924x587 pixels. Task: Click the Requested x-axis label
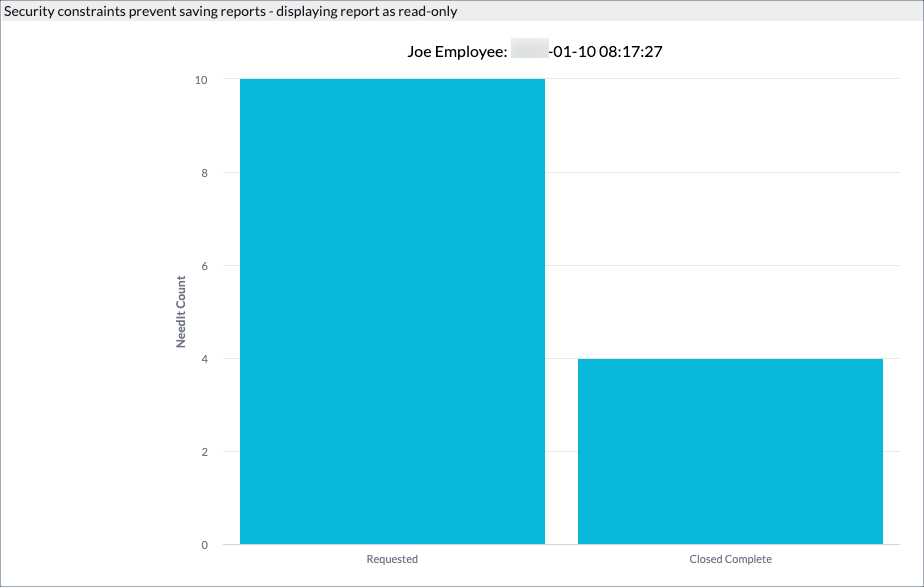391,559
